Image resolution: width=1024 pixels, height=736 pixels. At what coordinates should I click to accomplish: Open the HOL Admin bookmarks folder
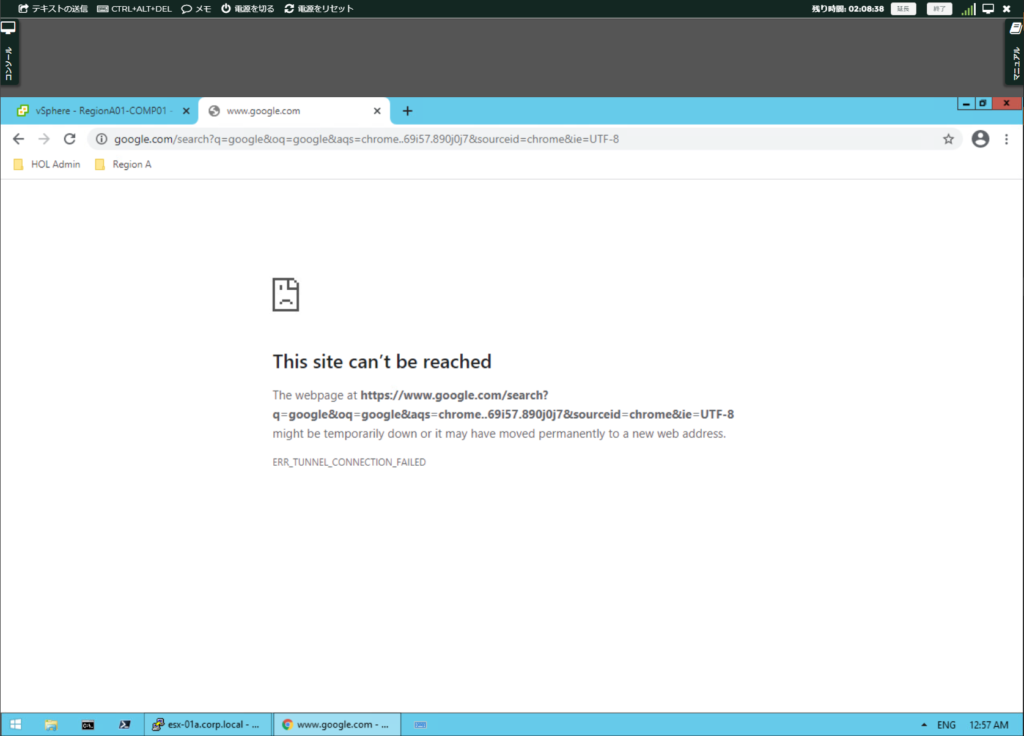47,164
